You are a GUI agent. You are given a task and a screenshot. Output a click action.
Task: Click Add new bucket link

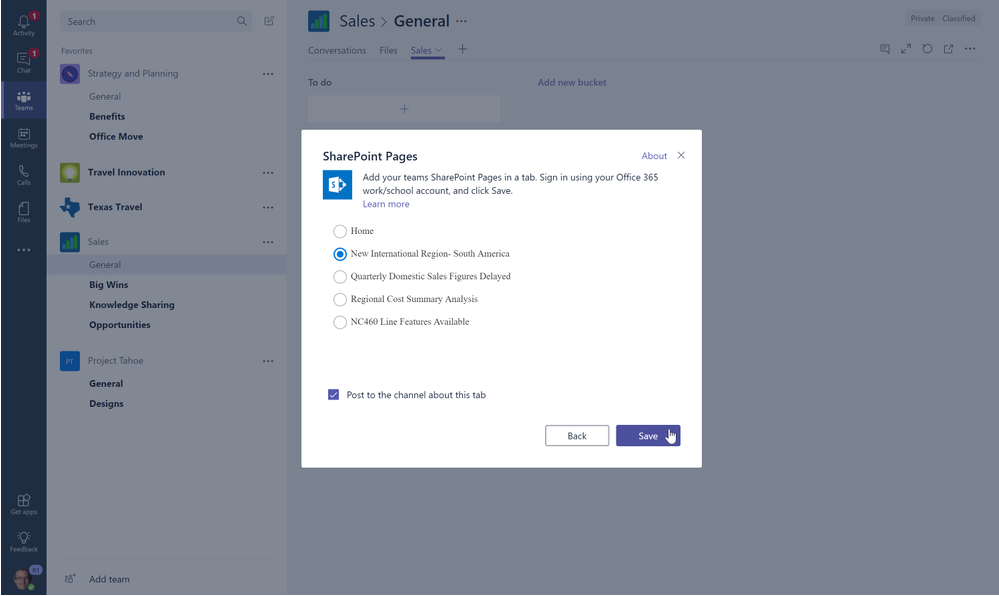pos(571,82)
